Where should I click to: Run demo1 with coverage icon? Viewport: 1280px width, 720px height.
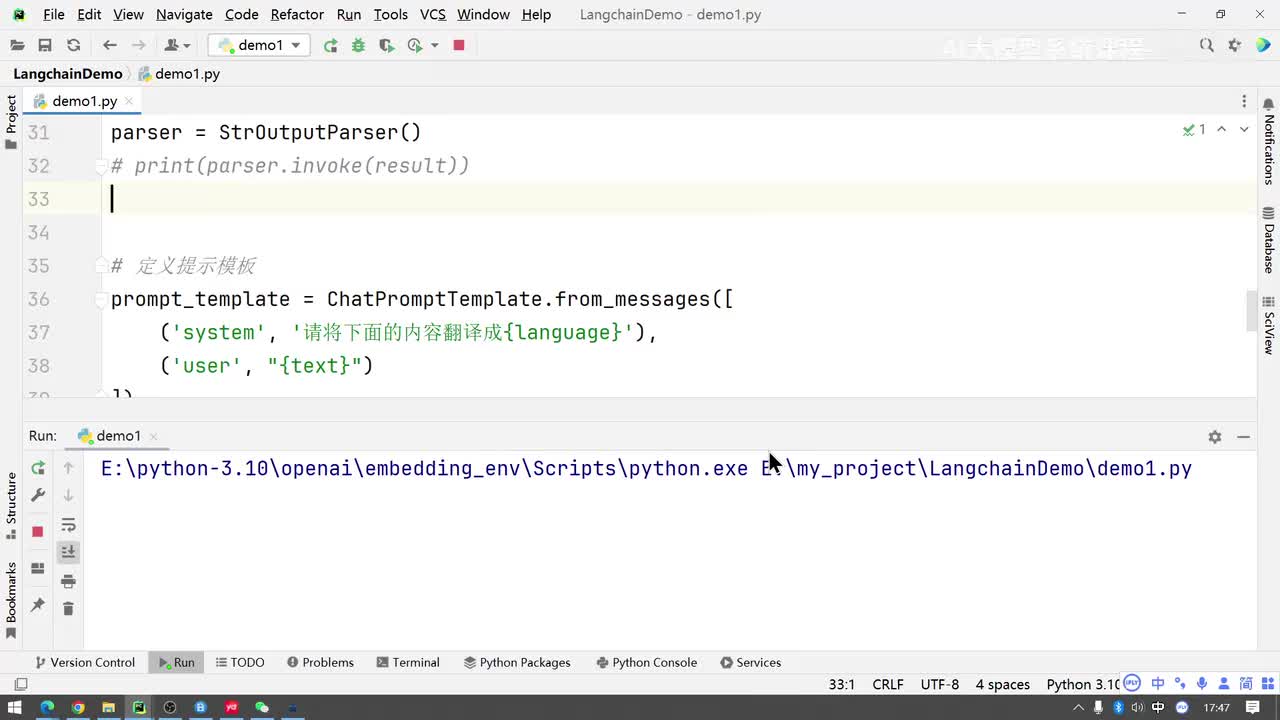387,45
